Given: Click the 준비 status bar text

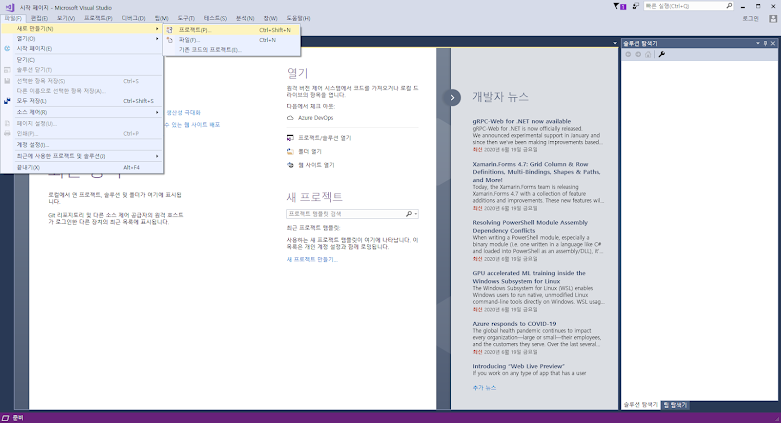Looking at the screenshot, I should pyautogui.click(x=18, y=418).
